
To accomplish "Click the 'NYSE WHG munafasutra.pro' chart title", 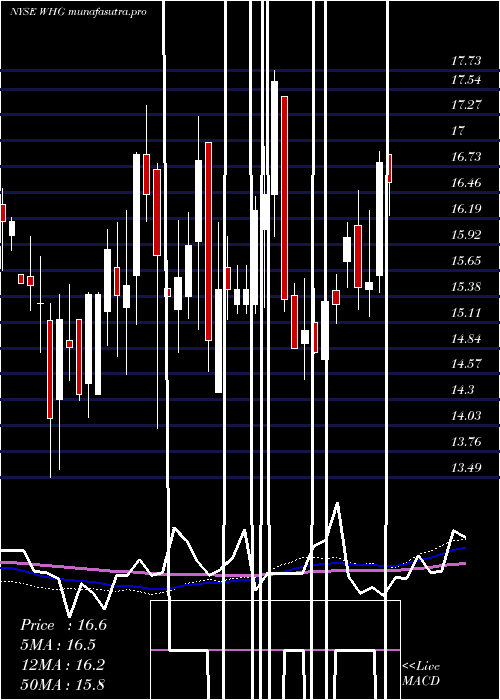I will pyautogui.click(x=79, y=12).
